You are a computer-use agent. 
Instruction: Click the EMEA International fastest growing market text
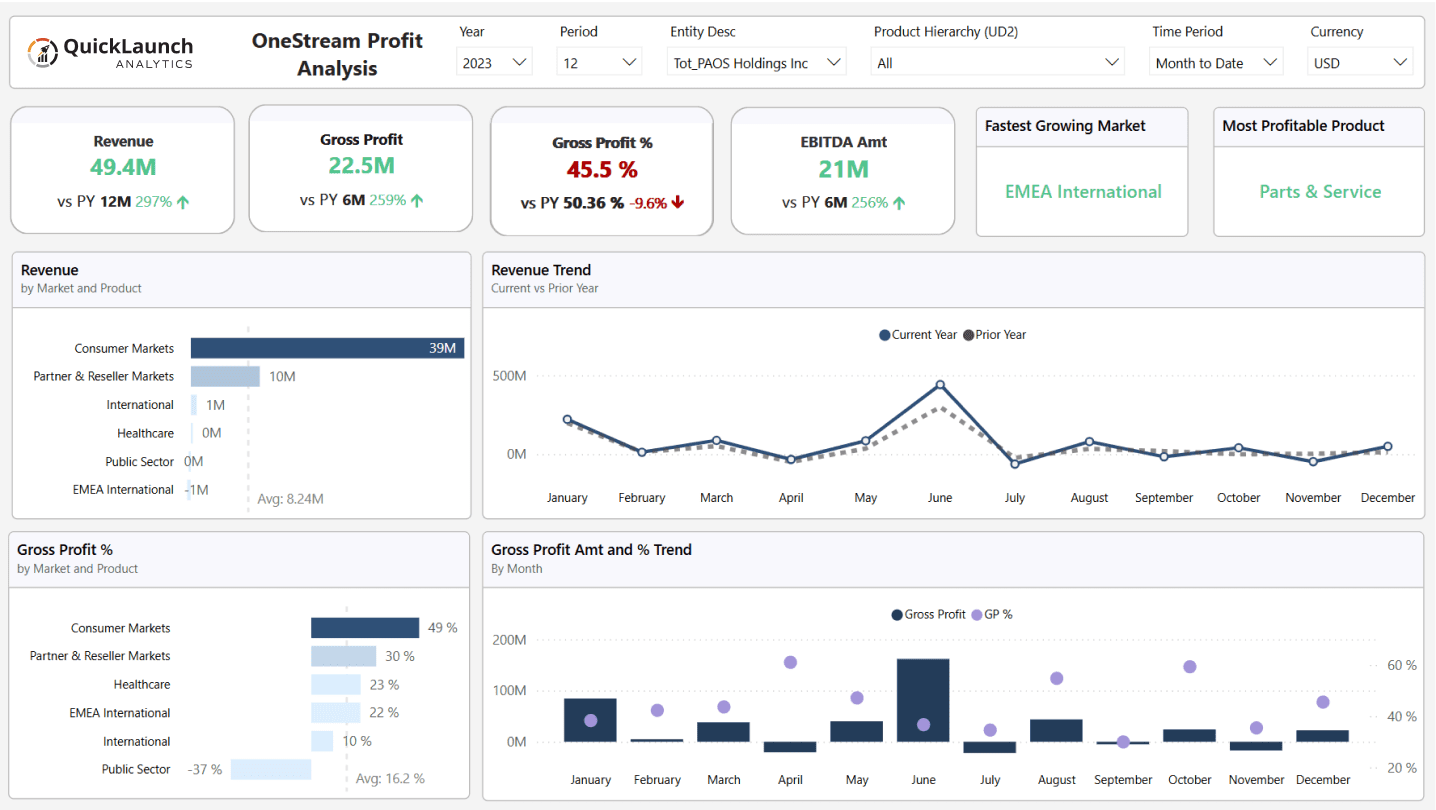tap(1083, 192)
